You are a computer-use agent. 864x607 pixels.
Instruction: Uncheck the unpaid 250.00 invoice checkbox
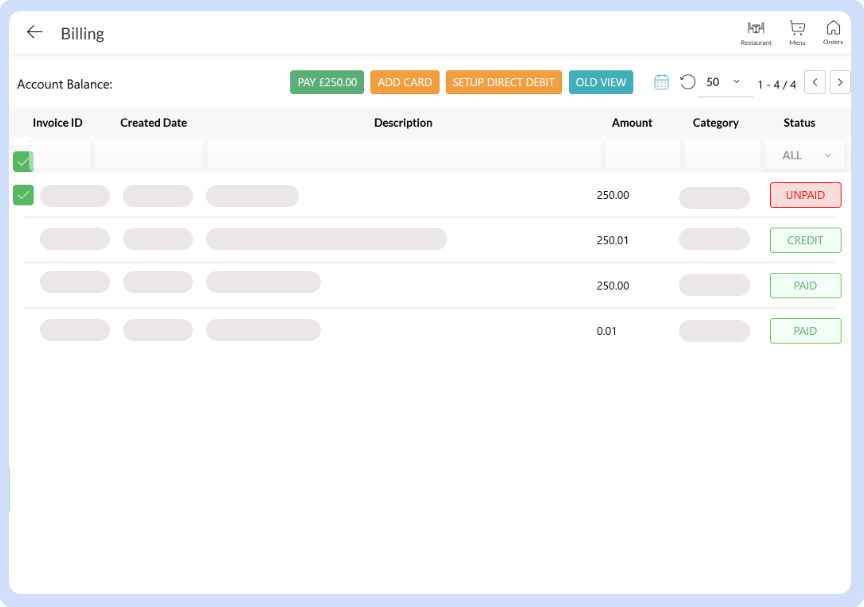pyautogui.click(x=23, y=195)
